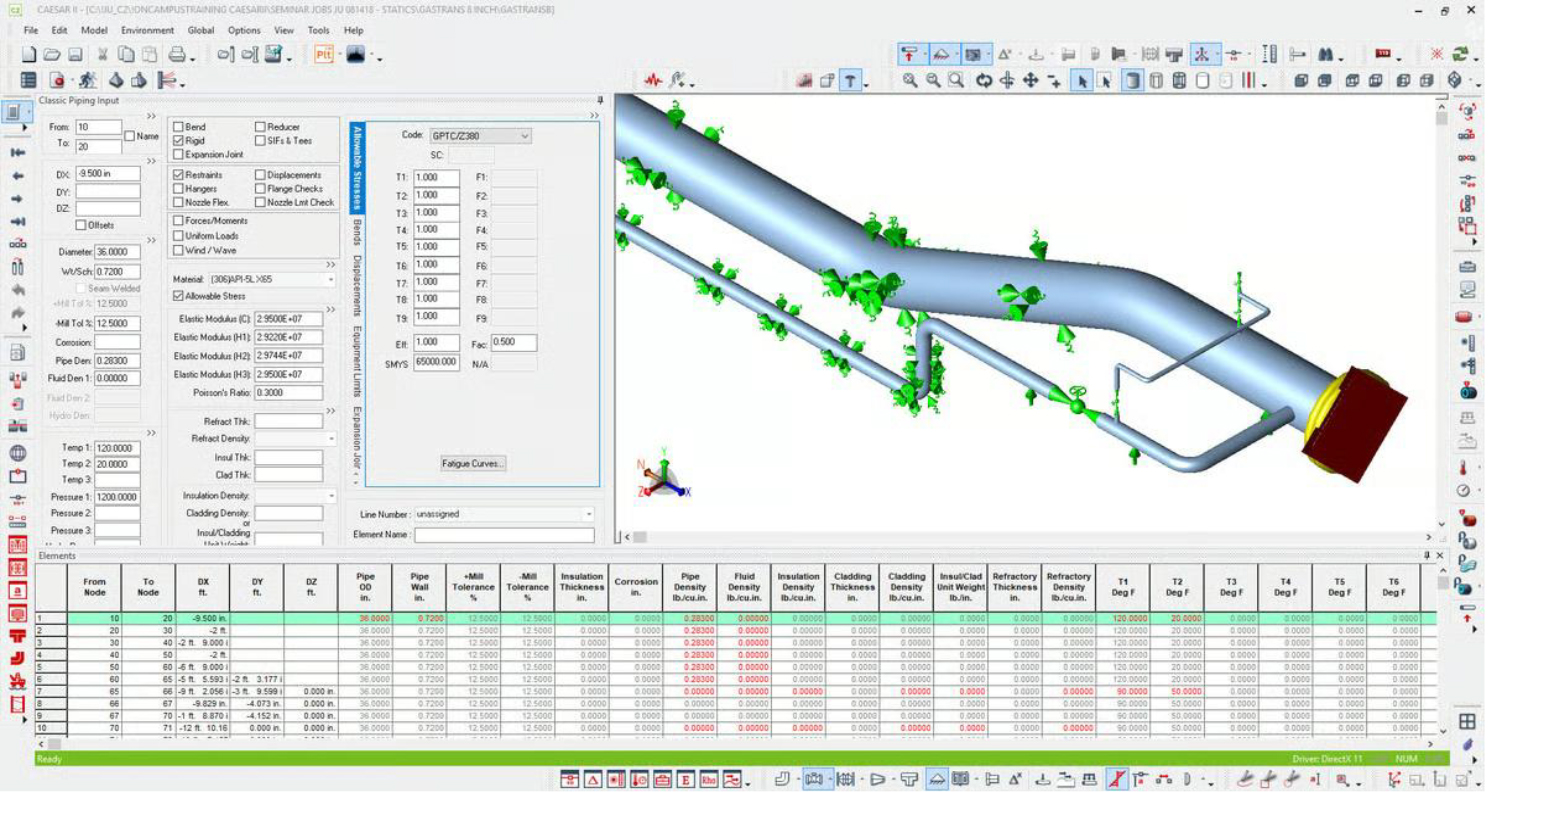Click E elastic modulus icon in bottom toolbar
Screen dimensions: 1559x817
686,780
